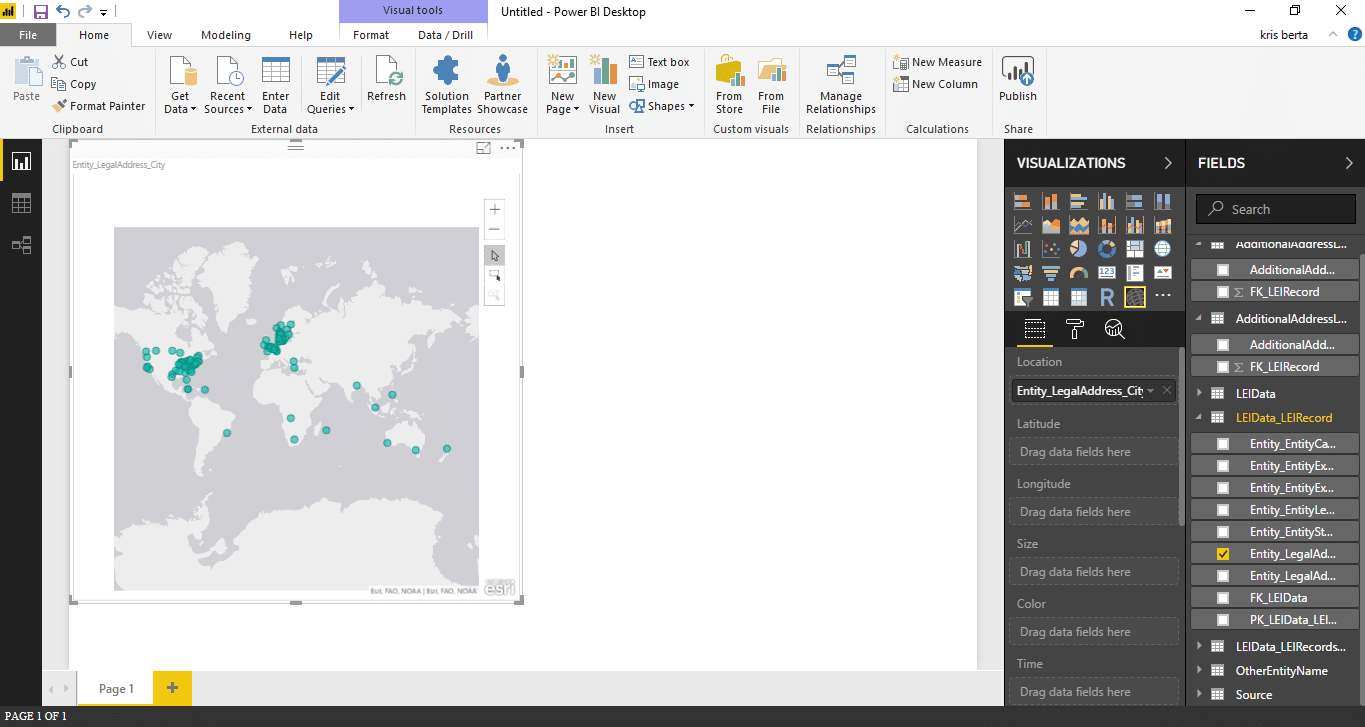Toggle focus mode on the map visual
The height and width of the screenshot is (727, 1365).
[483, 148]
